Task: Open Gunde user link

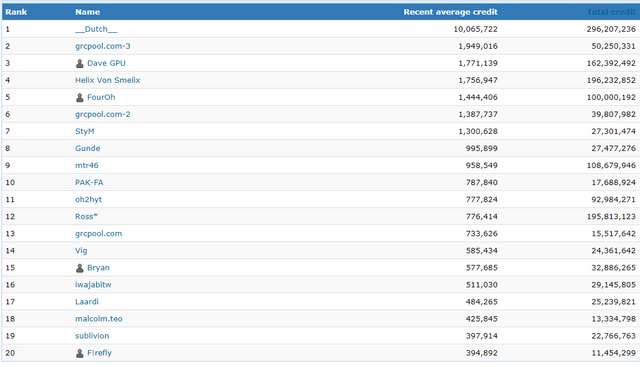Action: pos(87,149)
